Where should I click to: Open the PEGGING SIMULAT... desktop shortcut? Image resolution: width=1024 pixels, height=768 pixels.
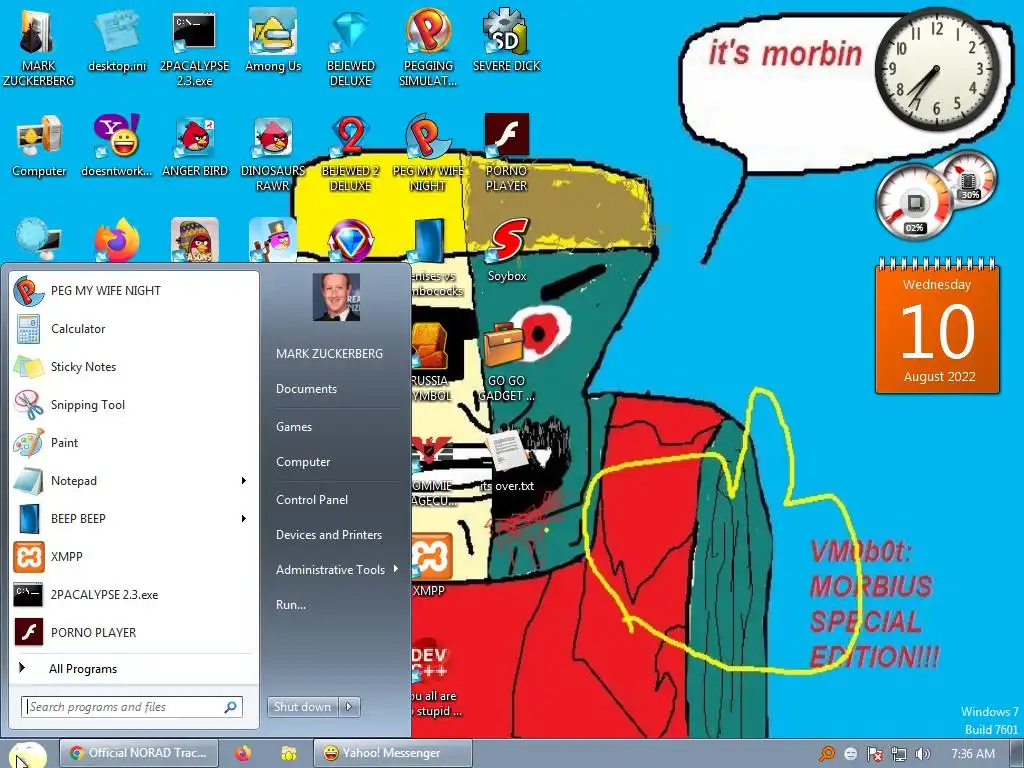coord(428,47)
